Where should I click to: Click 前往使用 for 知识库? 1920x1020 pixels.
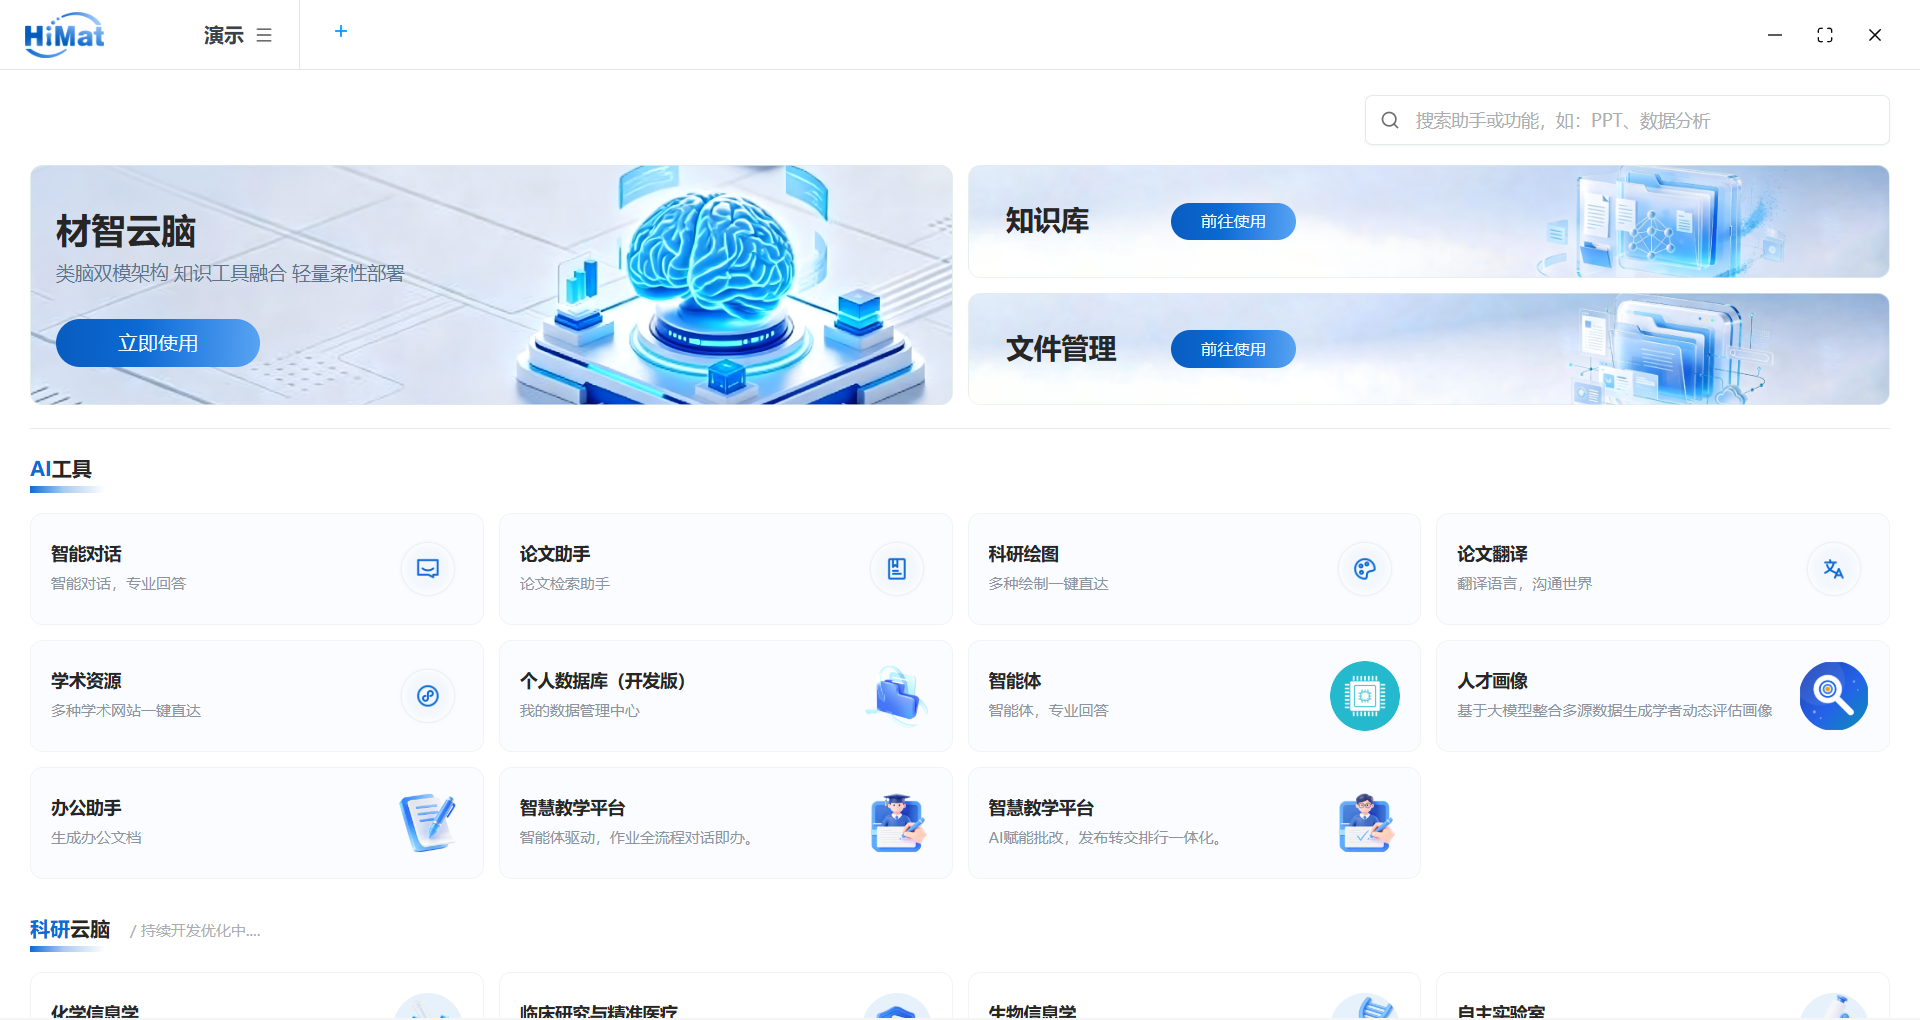(1233, 221)
